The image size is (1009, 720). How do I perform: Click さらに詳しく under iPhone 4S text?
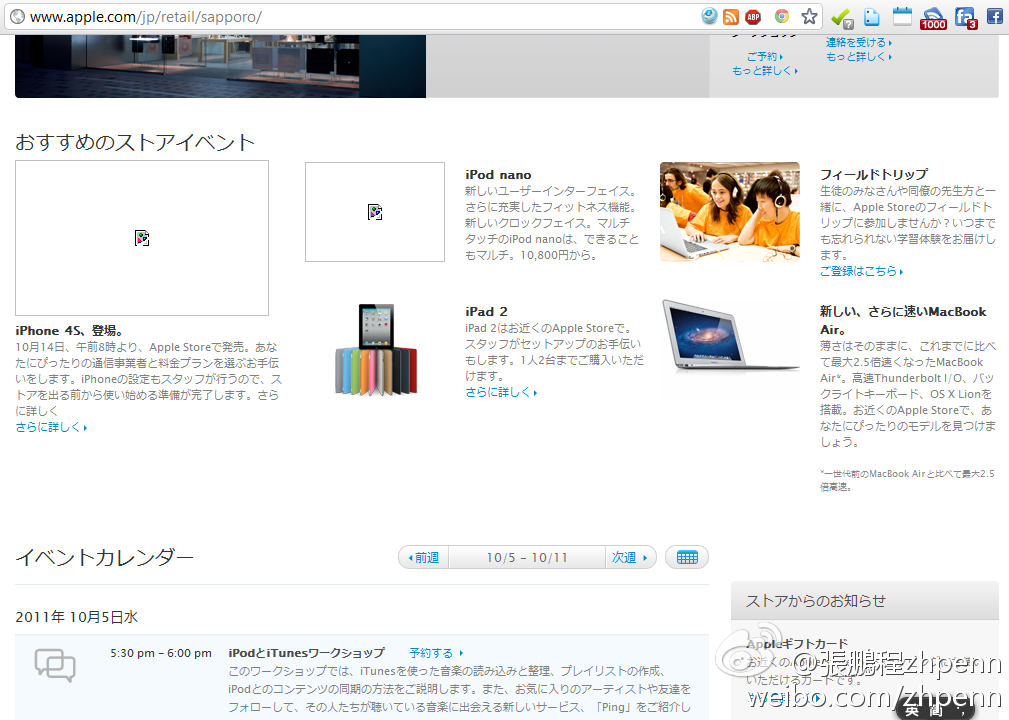tap(51, 427)
